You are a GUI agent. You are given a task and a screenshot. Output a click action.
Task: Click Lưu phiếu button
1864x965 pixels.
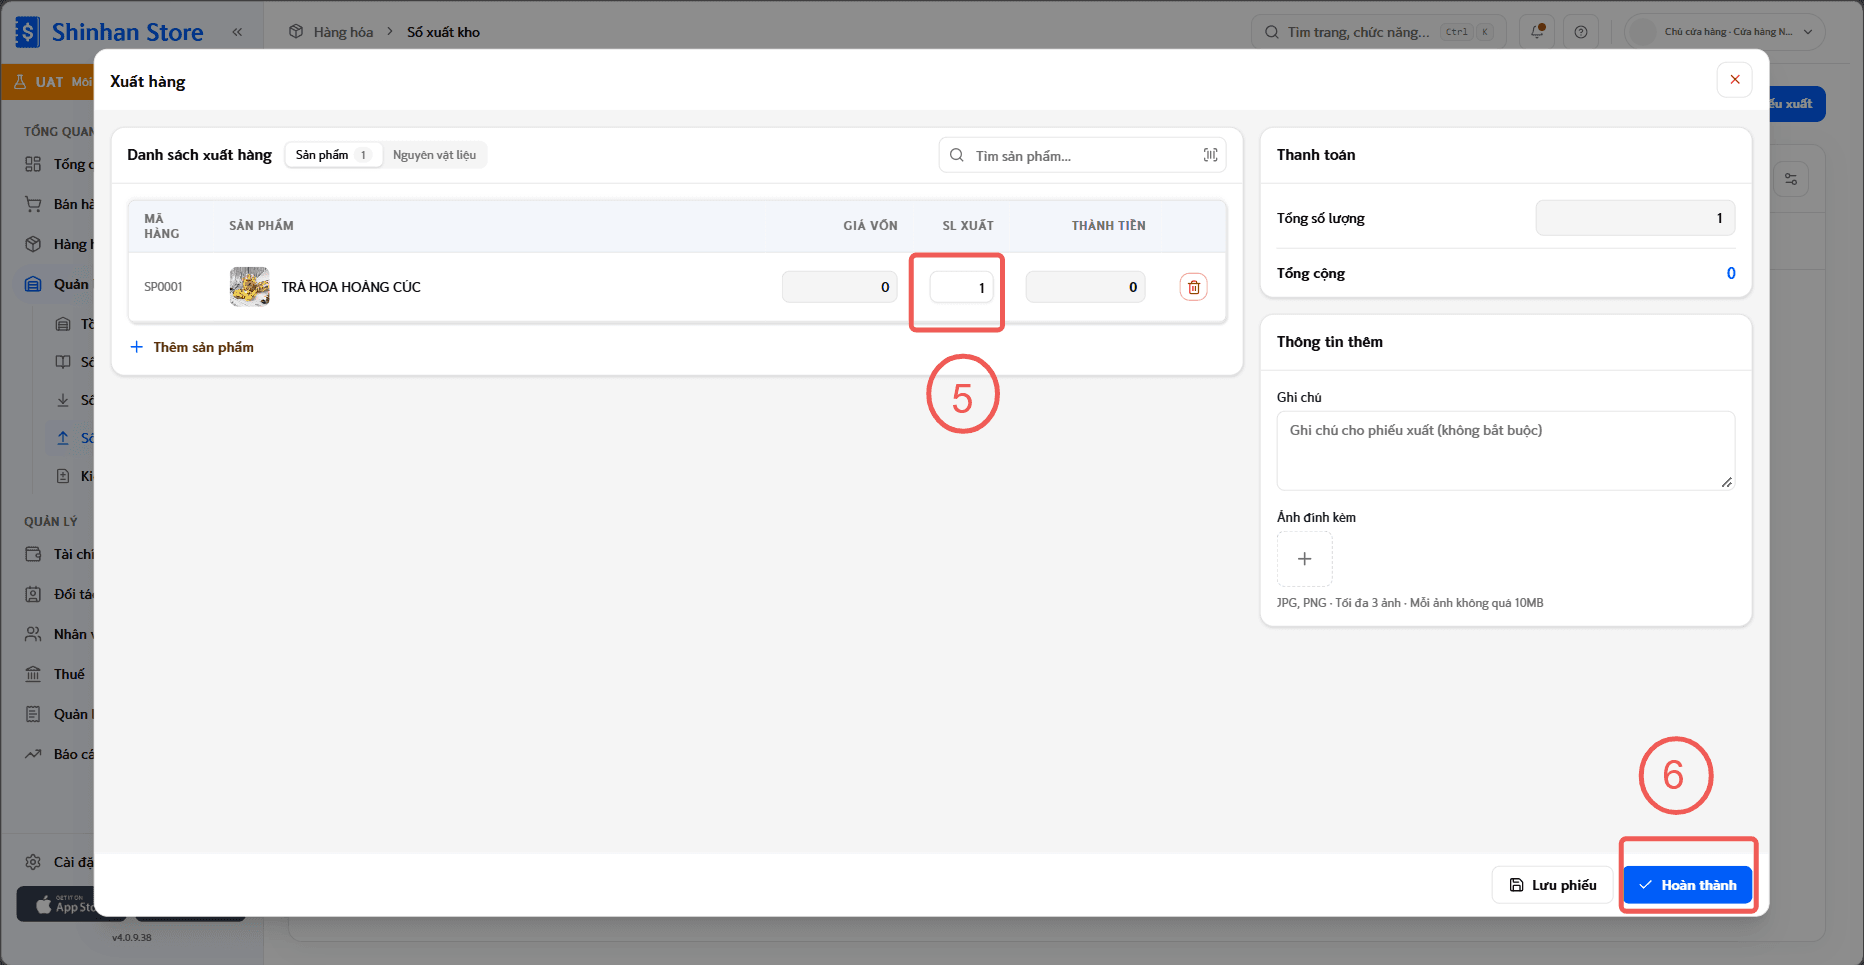tap(1552, 885)
